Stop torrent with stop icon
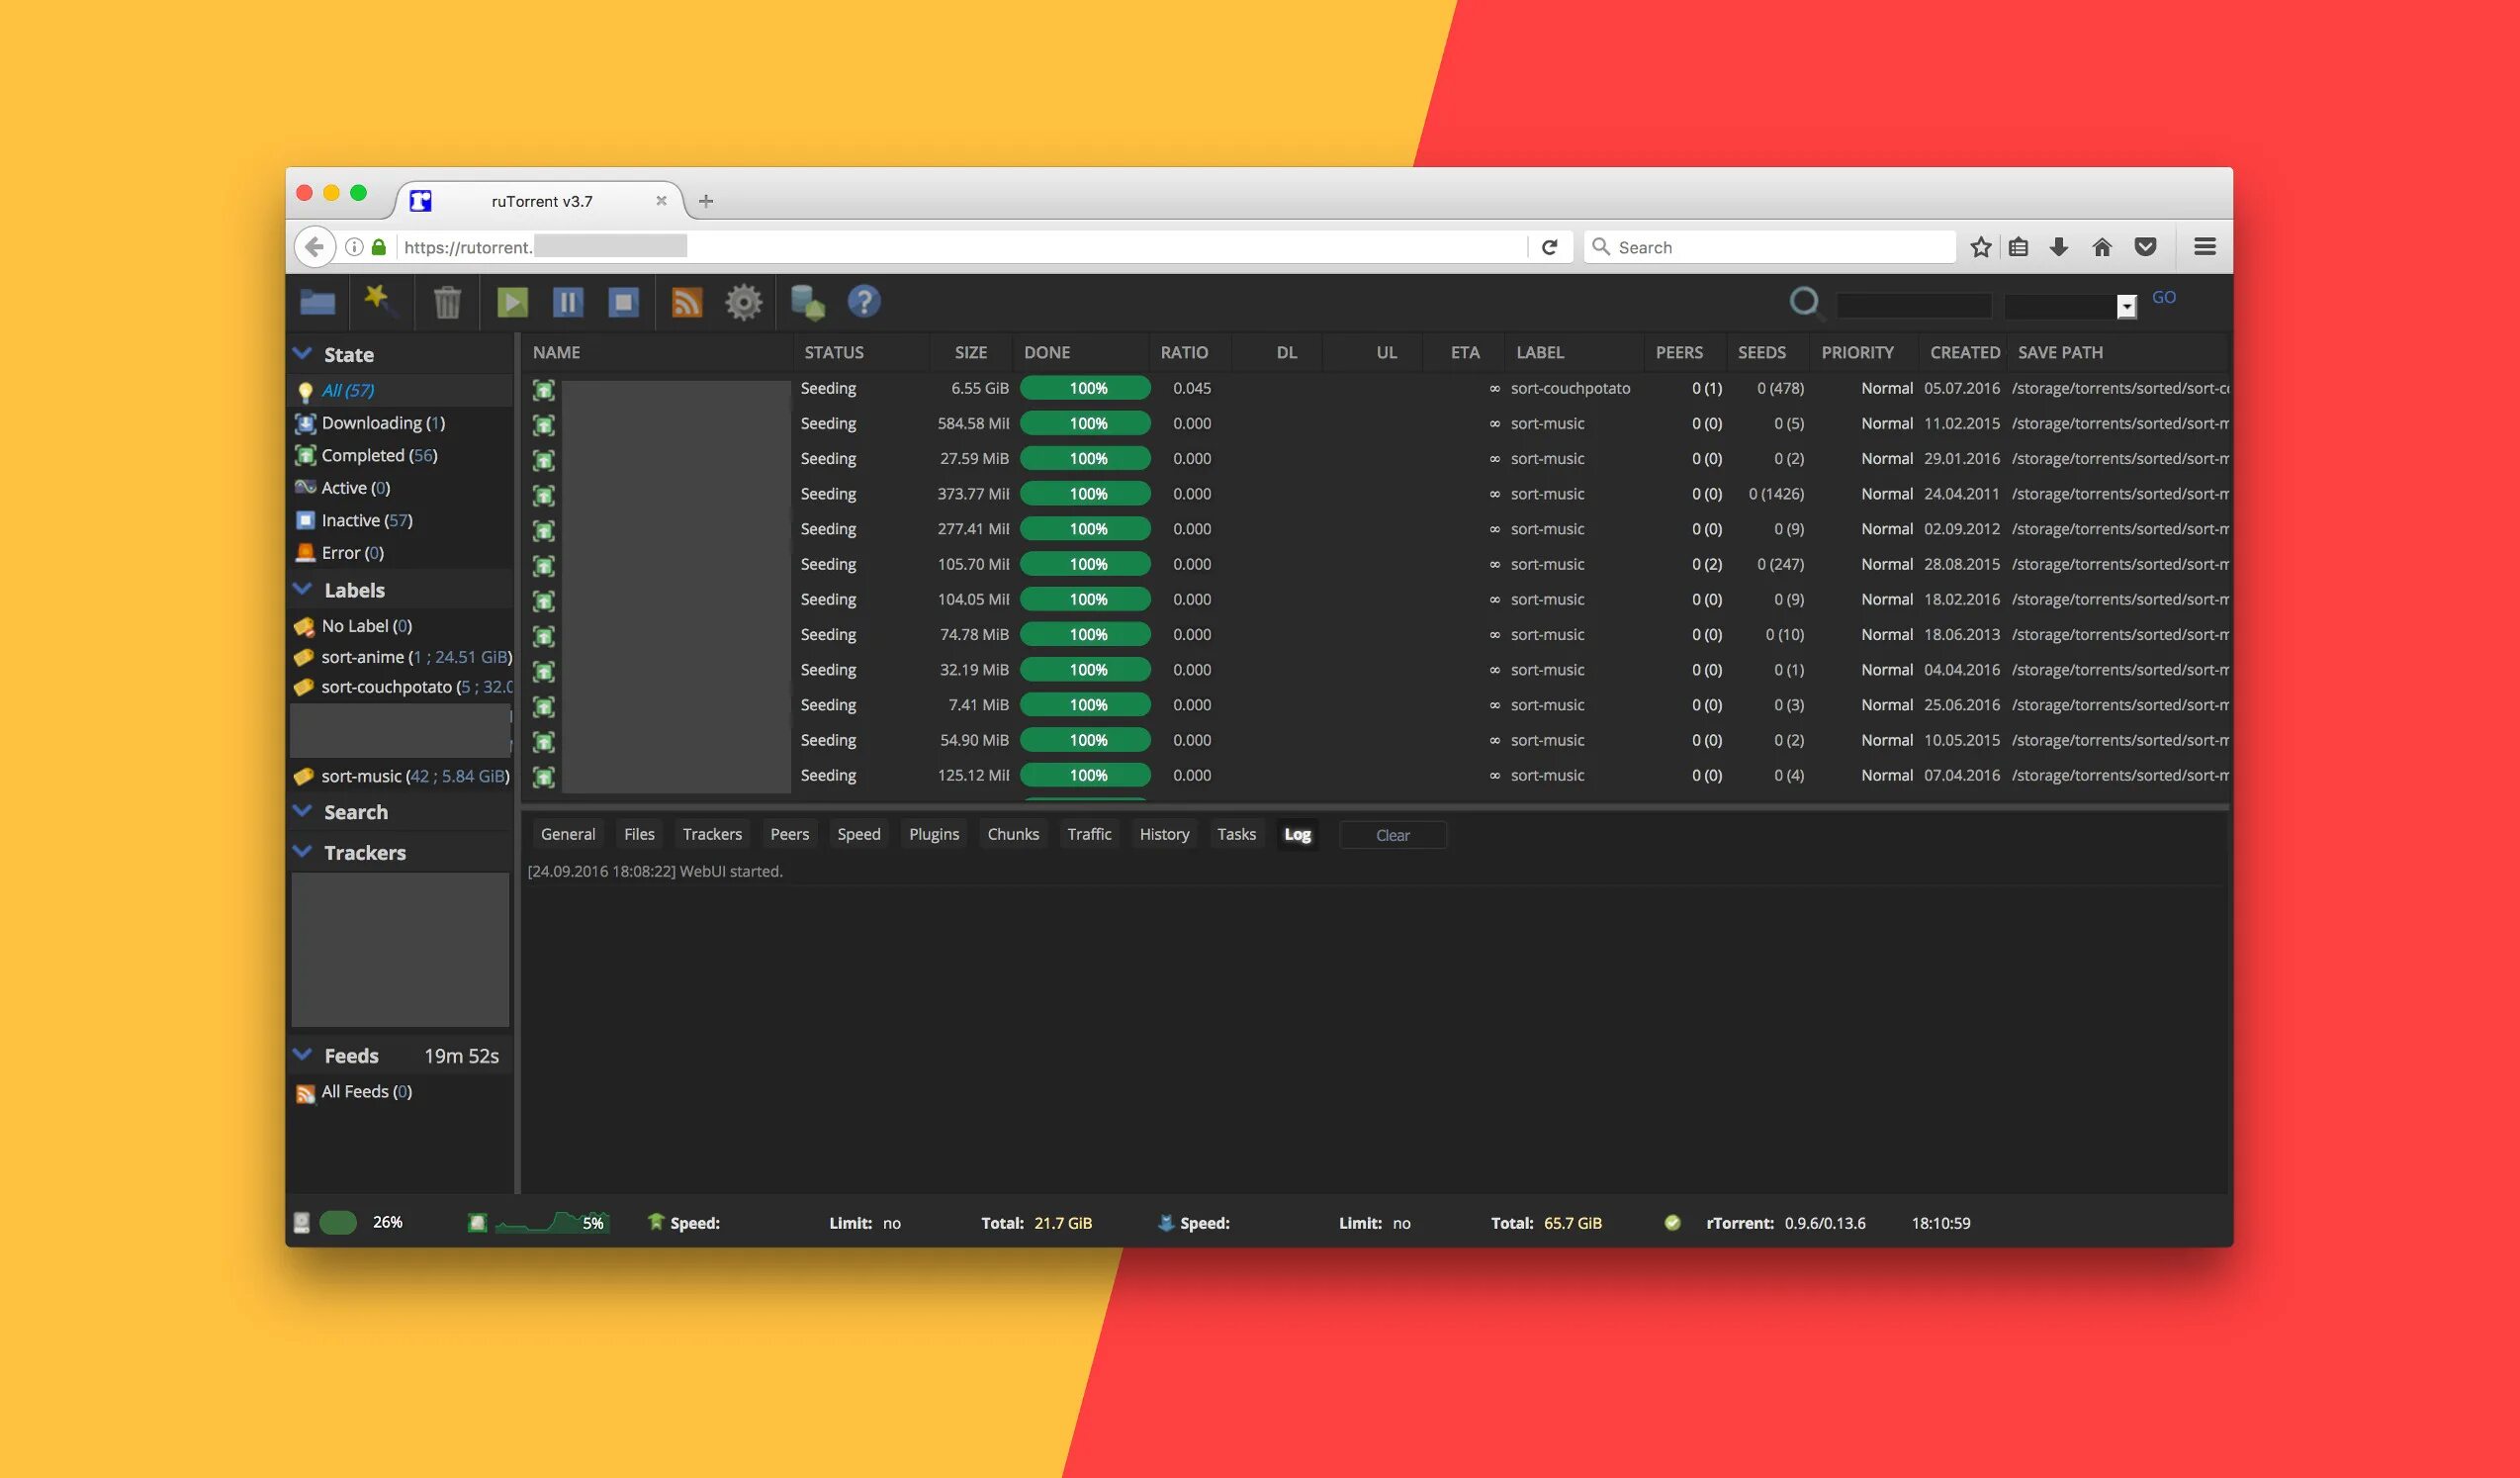Screen dimensions: 2520x1478 pos(624,302)
